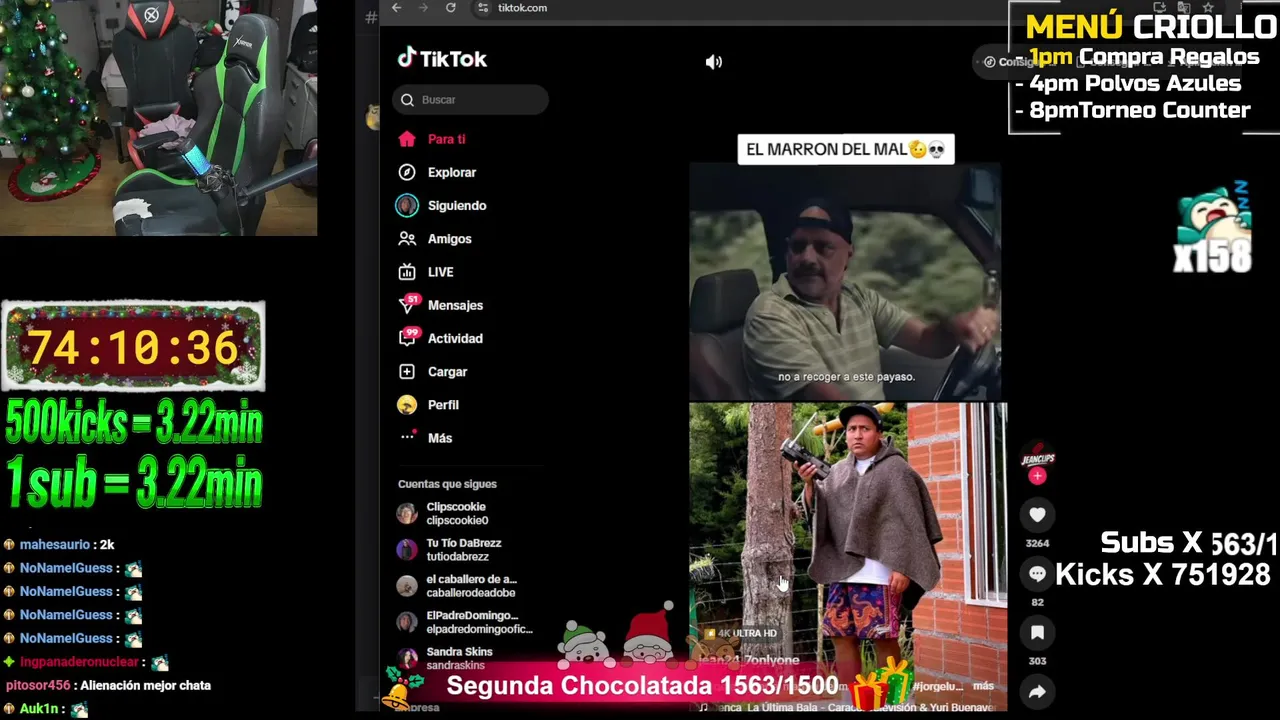Viewport: 1280px width, 720px height.
Task: Click the playing TikTok video
Action: pyautogui.click(x=846, y=420)
